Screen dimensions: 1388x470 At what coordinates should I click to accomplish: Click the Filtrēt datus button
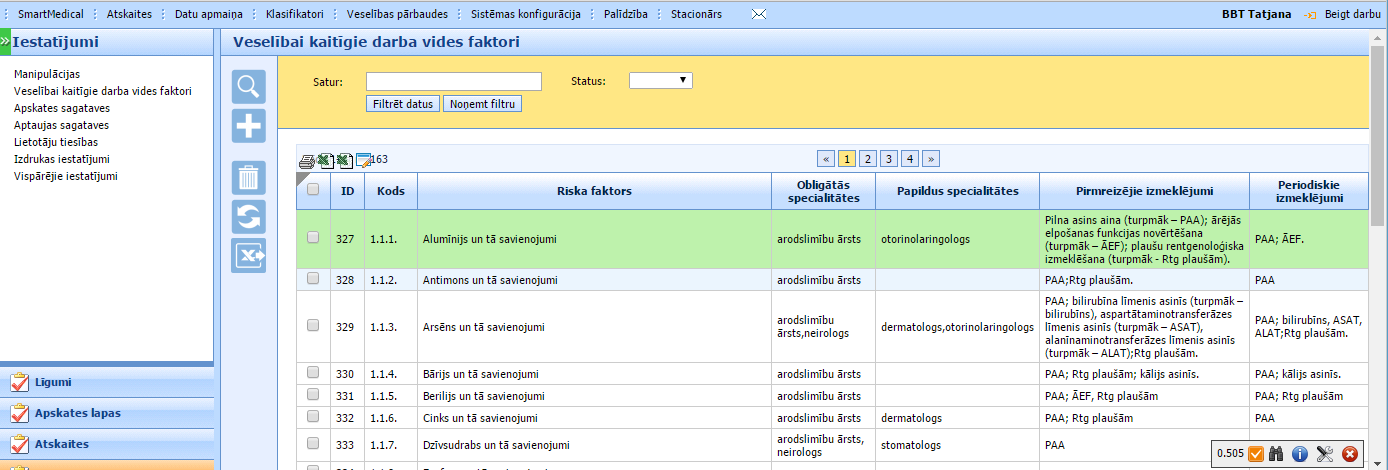403,104
